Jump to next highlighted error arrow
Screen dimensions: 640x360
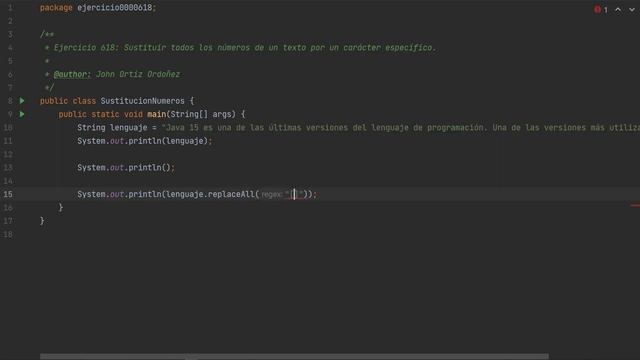(632, 9)
